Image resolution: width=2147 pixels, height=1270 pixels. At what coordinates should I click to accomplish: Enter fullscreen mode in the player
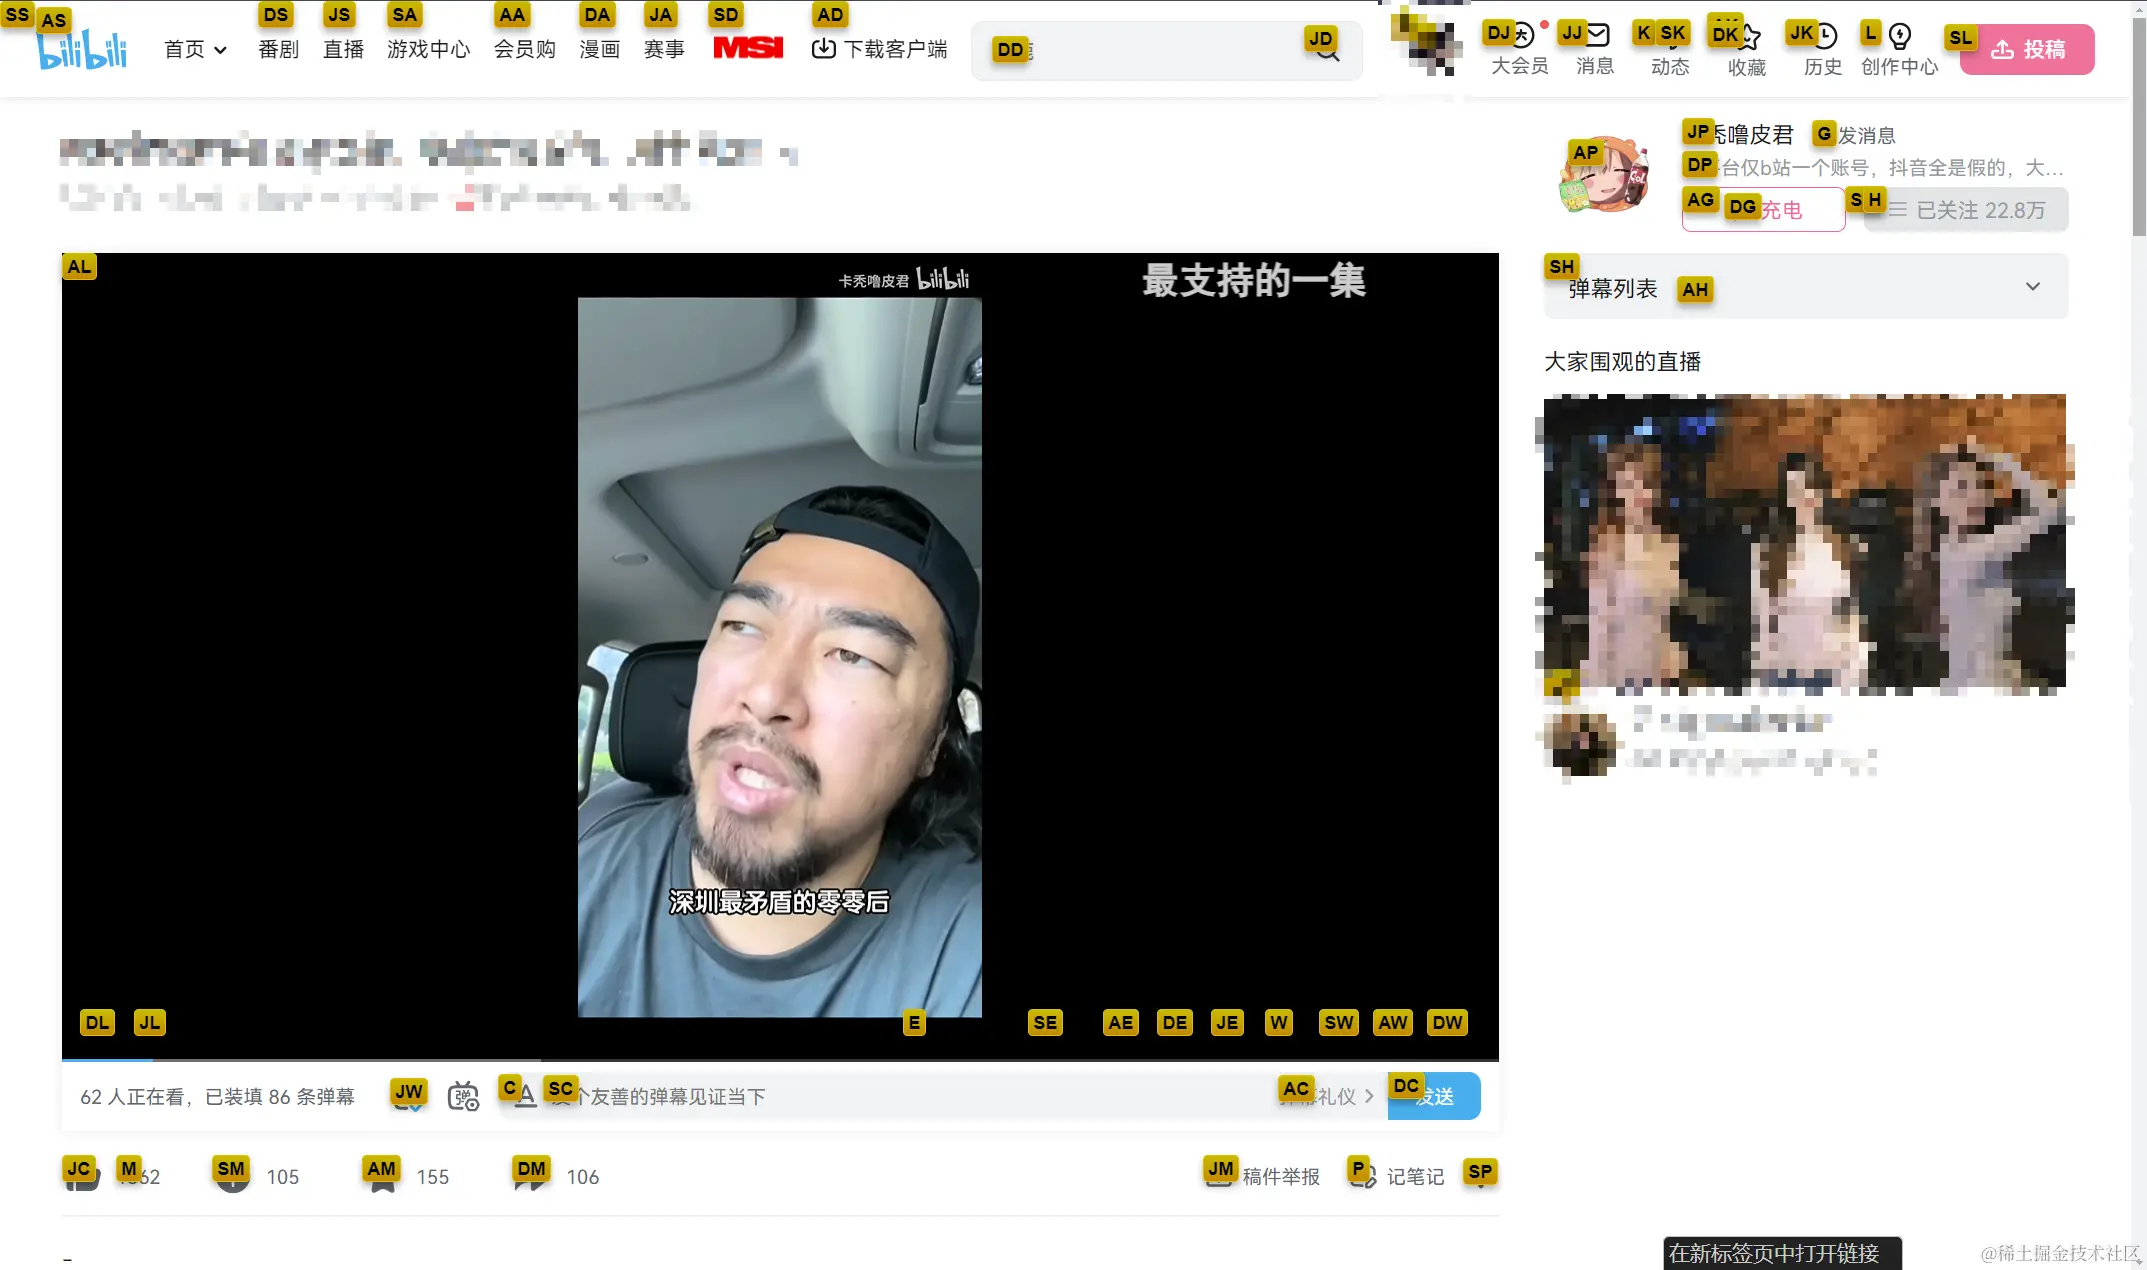point(1447,1022)
